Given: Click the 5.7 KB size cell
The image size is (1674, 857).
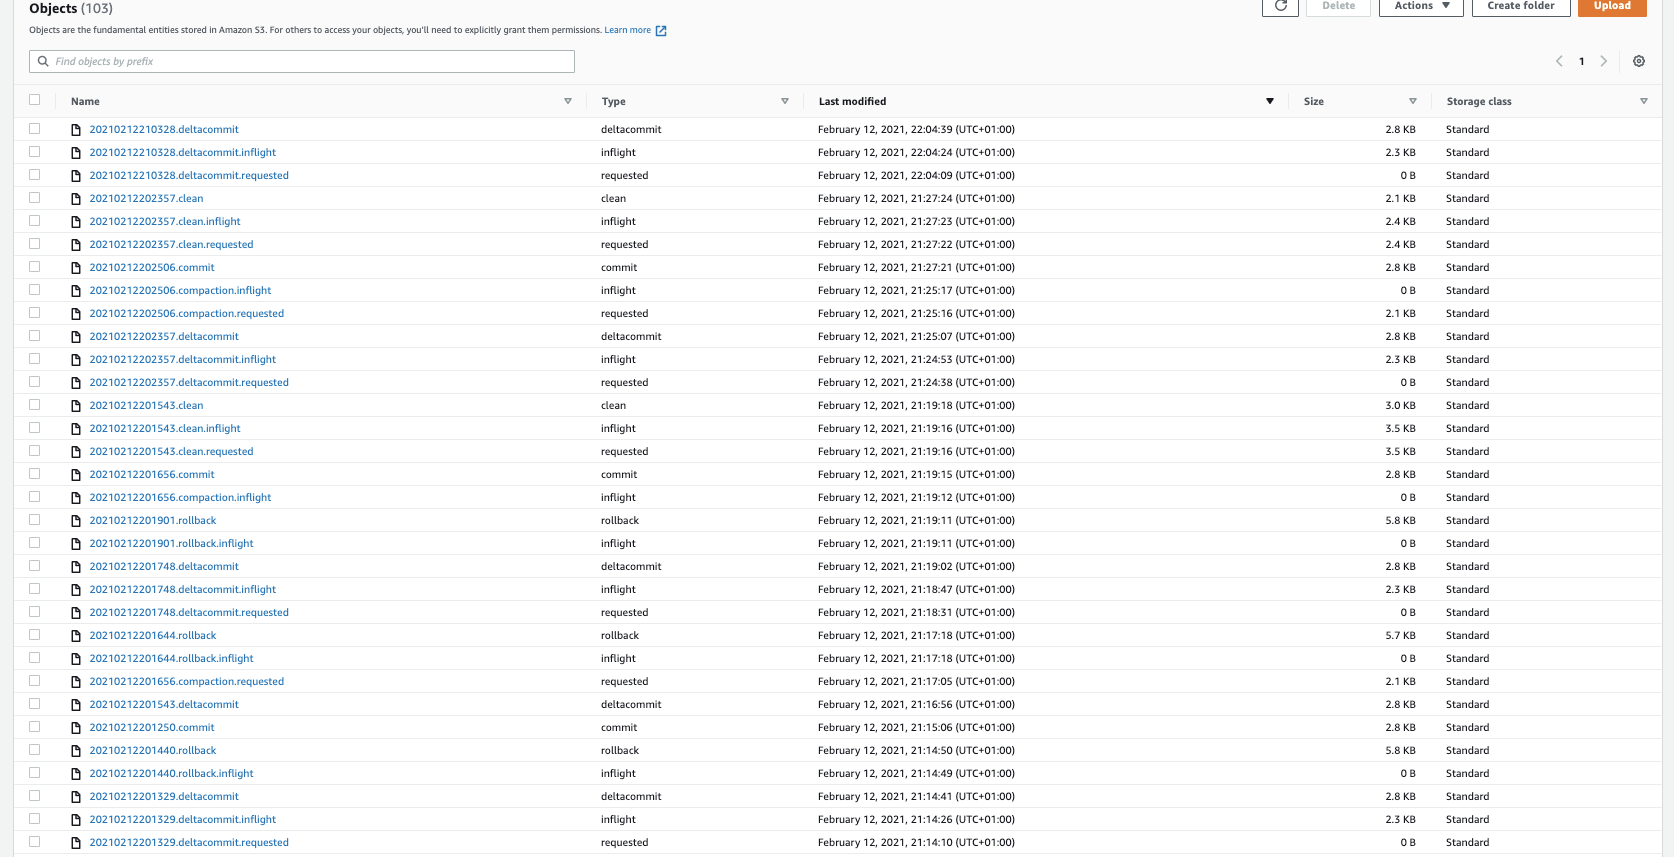Looking at the screenshot, I should (1400, 636).
